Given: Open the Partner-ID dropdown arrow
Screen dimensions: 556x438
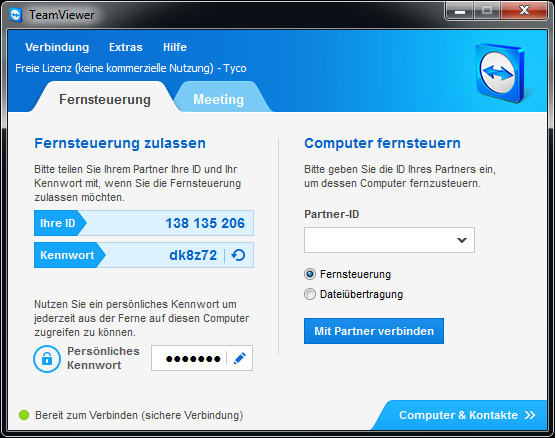Looking at the screenshot, I should click(462, 240).
